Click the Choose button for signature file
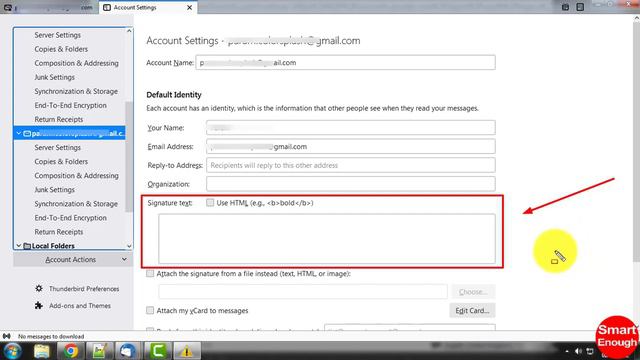The image size is (640, 360). 473,292
